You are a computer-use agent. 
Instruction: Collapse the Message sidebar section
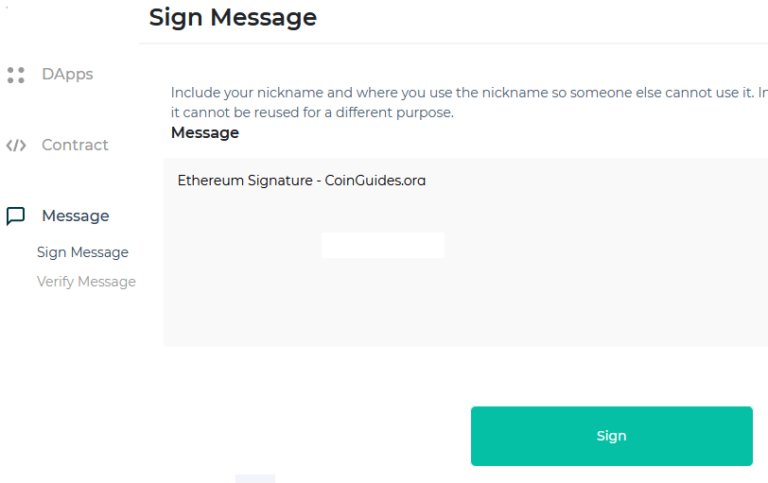click(75, 216)
